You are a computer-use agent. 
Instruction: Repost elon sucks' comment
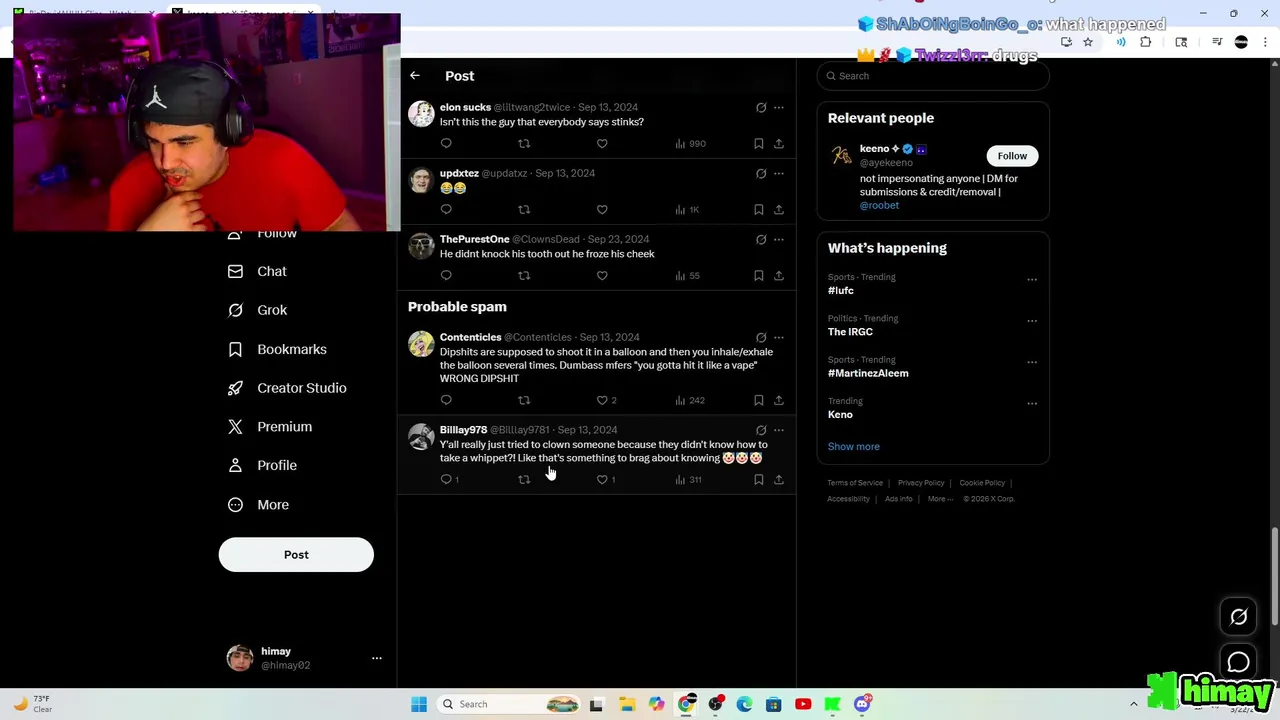pos(524,144)
